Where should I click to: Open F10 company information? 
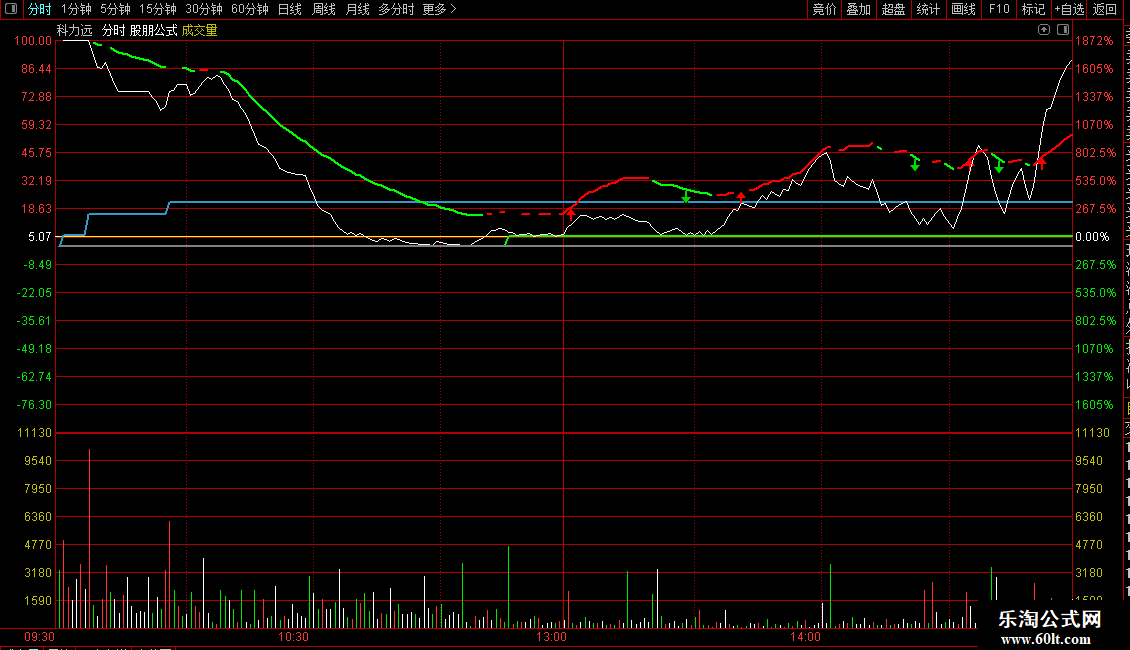[x=999, y=9]
